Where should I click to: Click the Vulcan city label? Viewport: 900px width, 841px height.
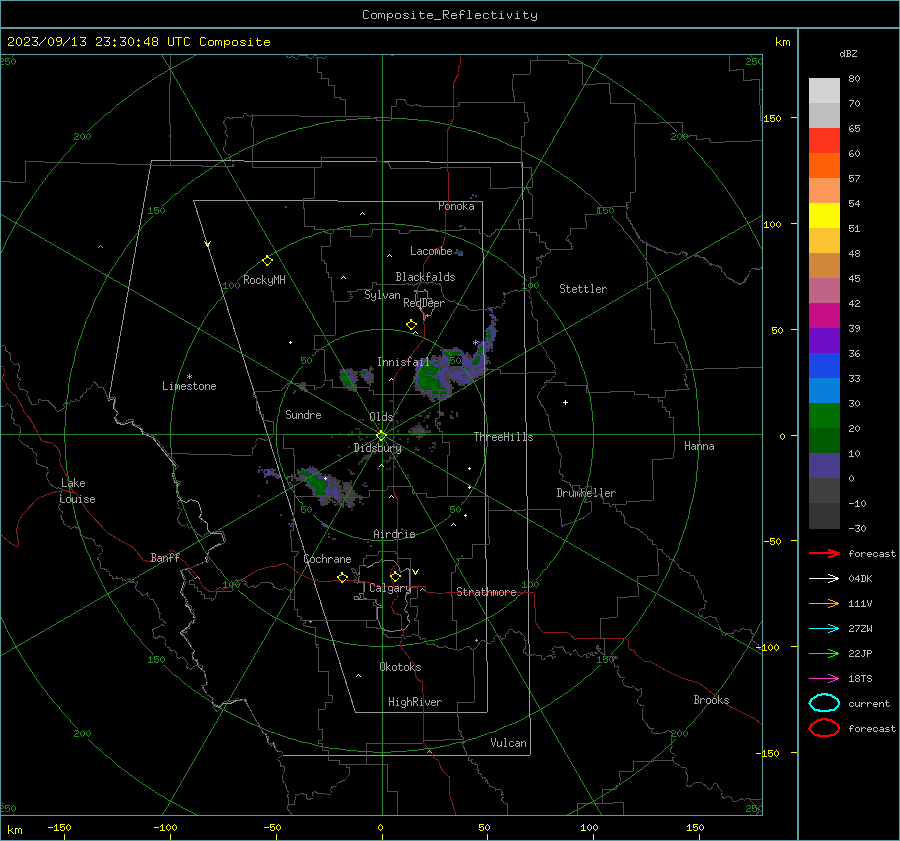coord(508,743)
